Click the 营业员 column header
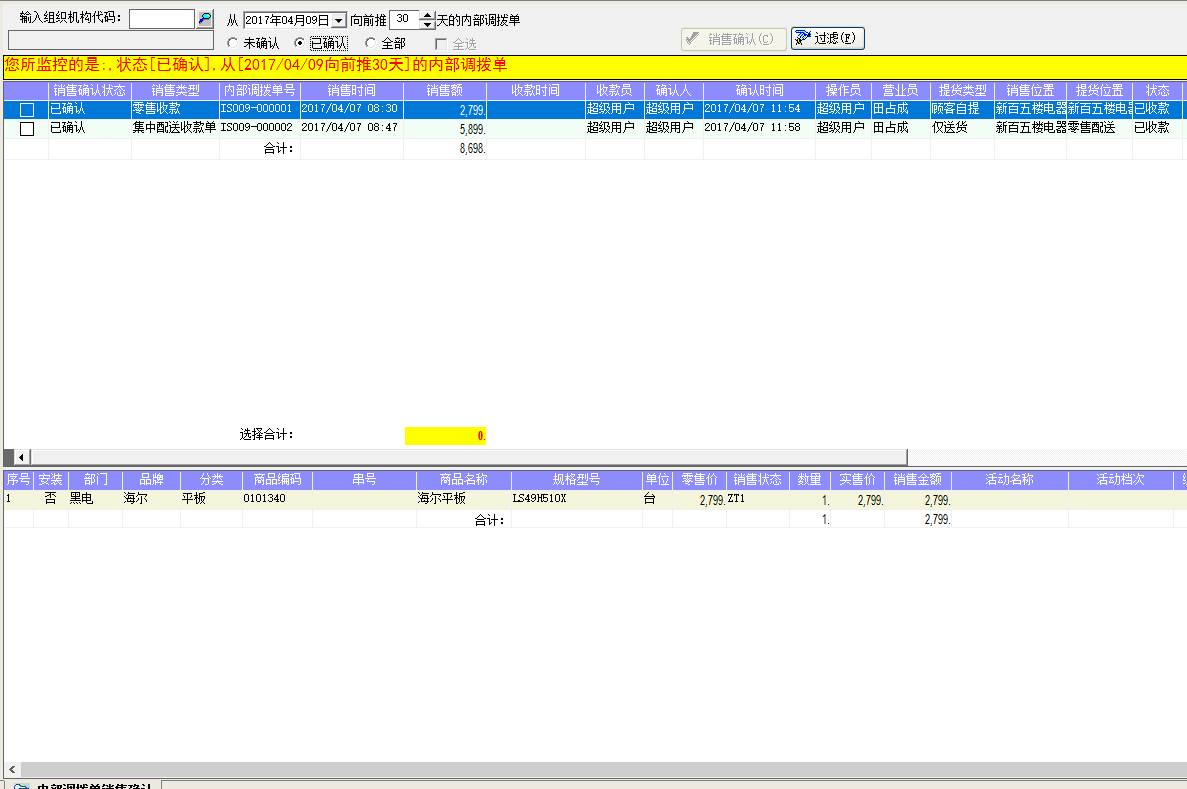1187x789 pixels. click(x=900, y=90)
